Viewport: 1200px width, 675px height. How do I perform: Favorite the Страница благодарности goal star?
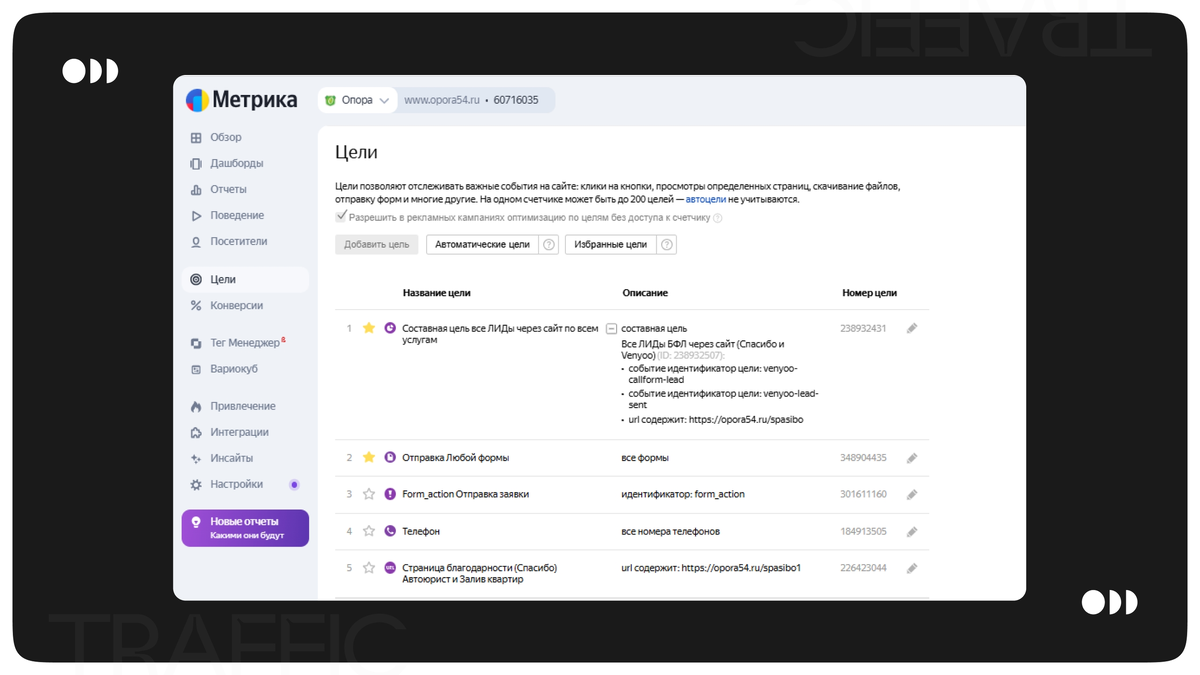pos(369,568)
